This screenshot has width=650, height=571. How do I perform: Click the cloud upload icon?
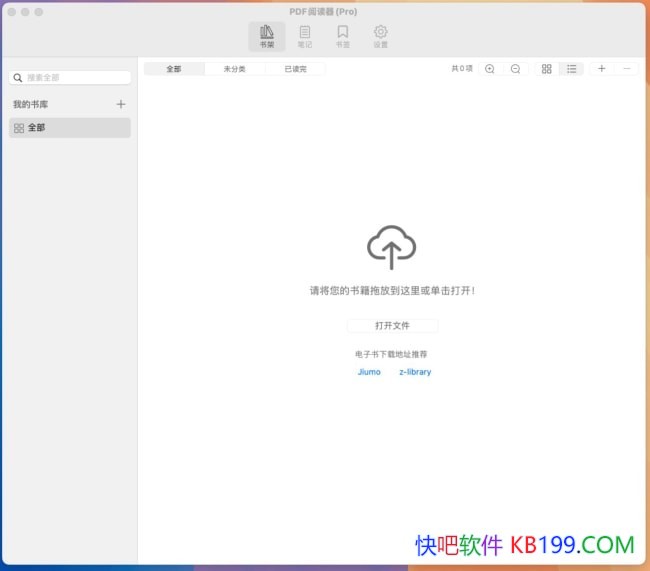(391, 246)
